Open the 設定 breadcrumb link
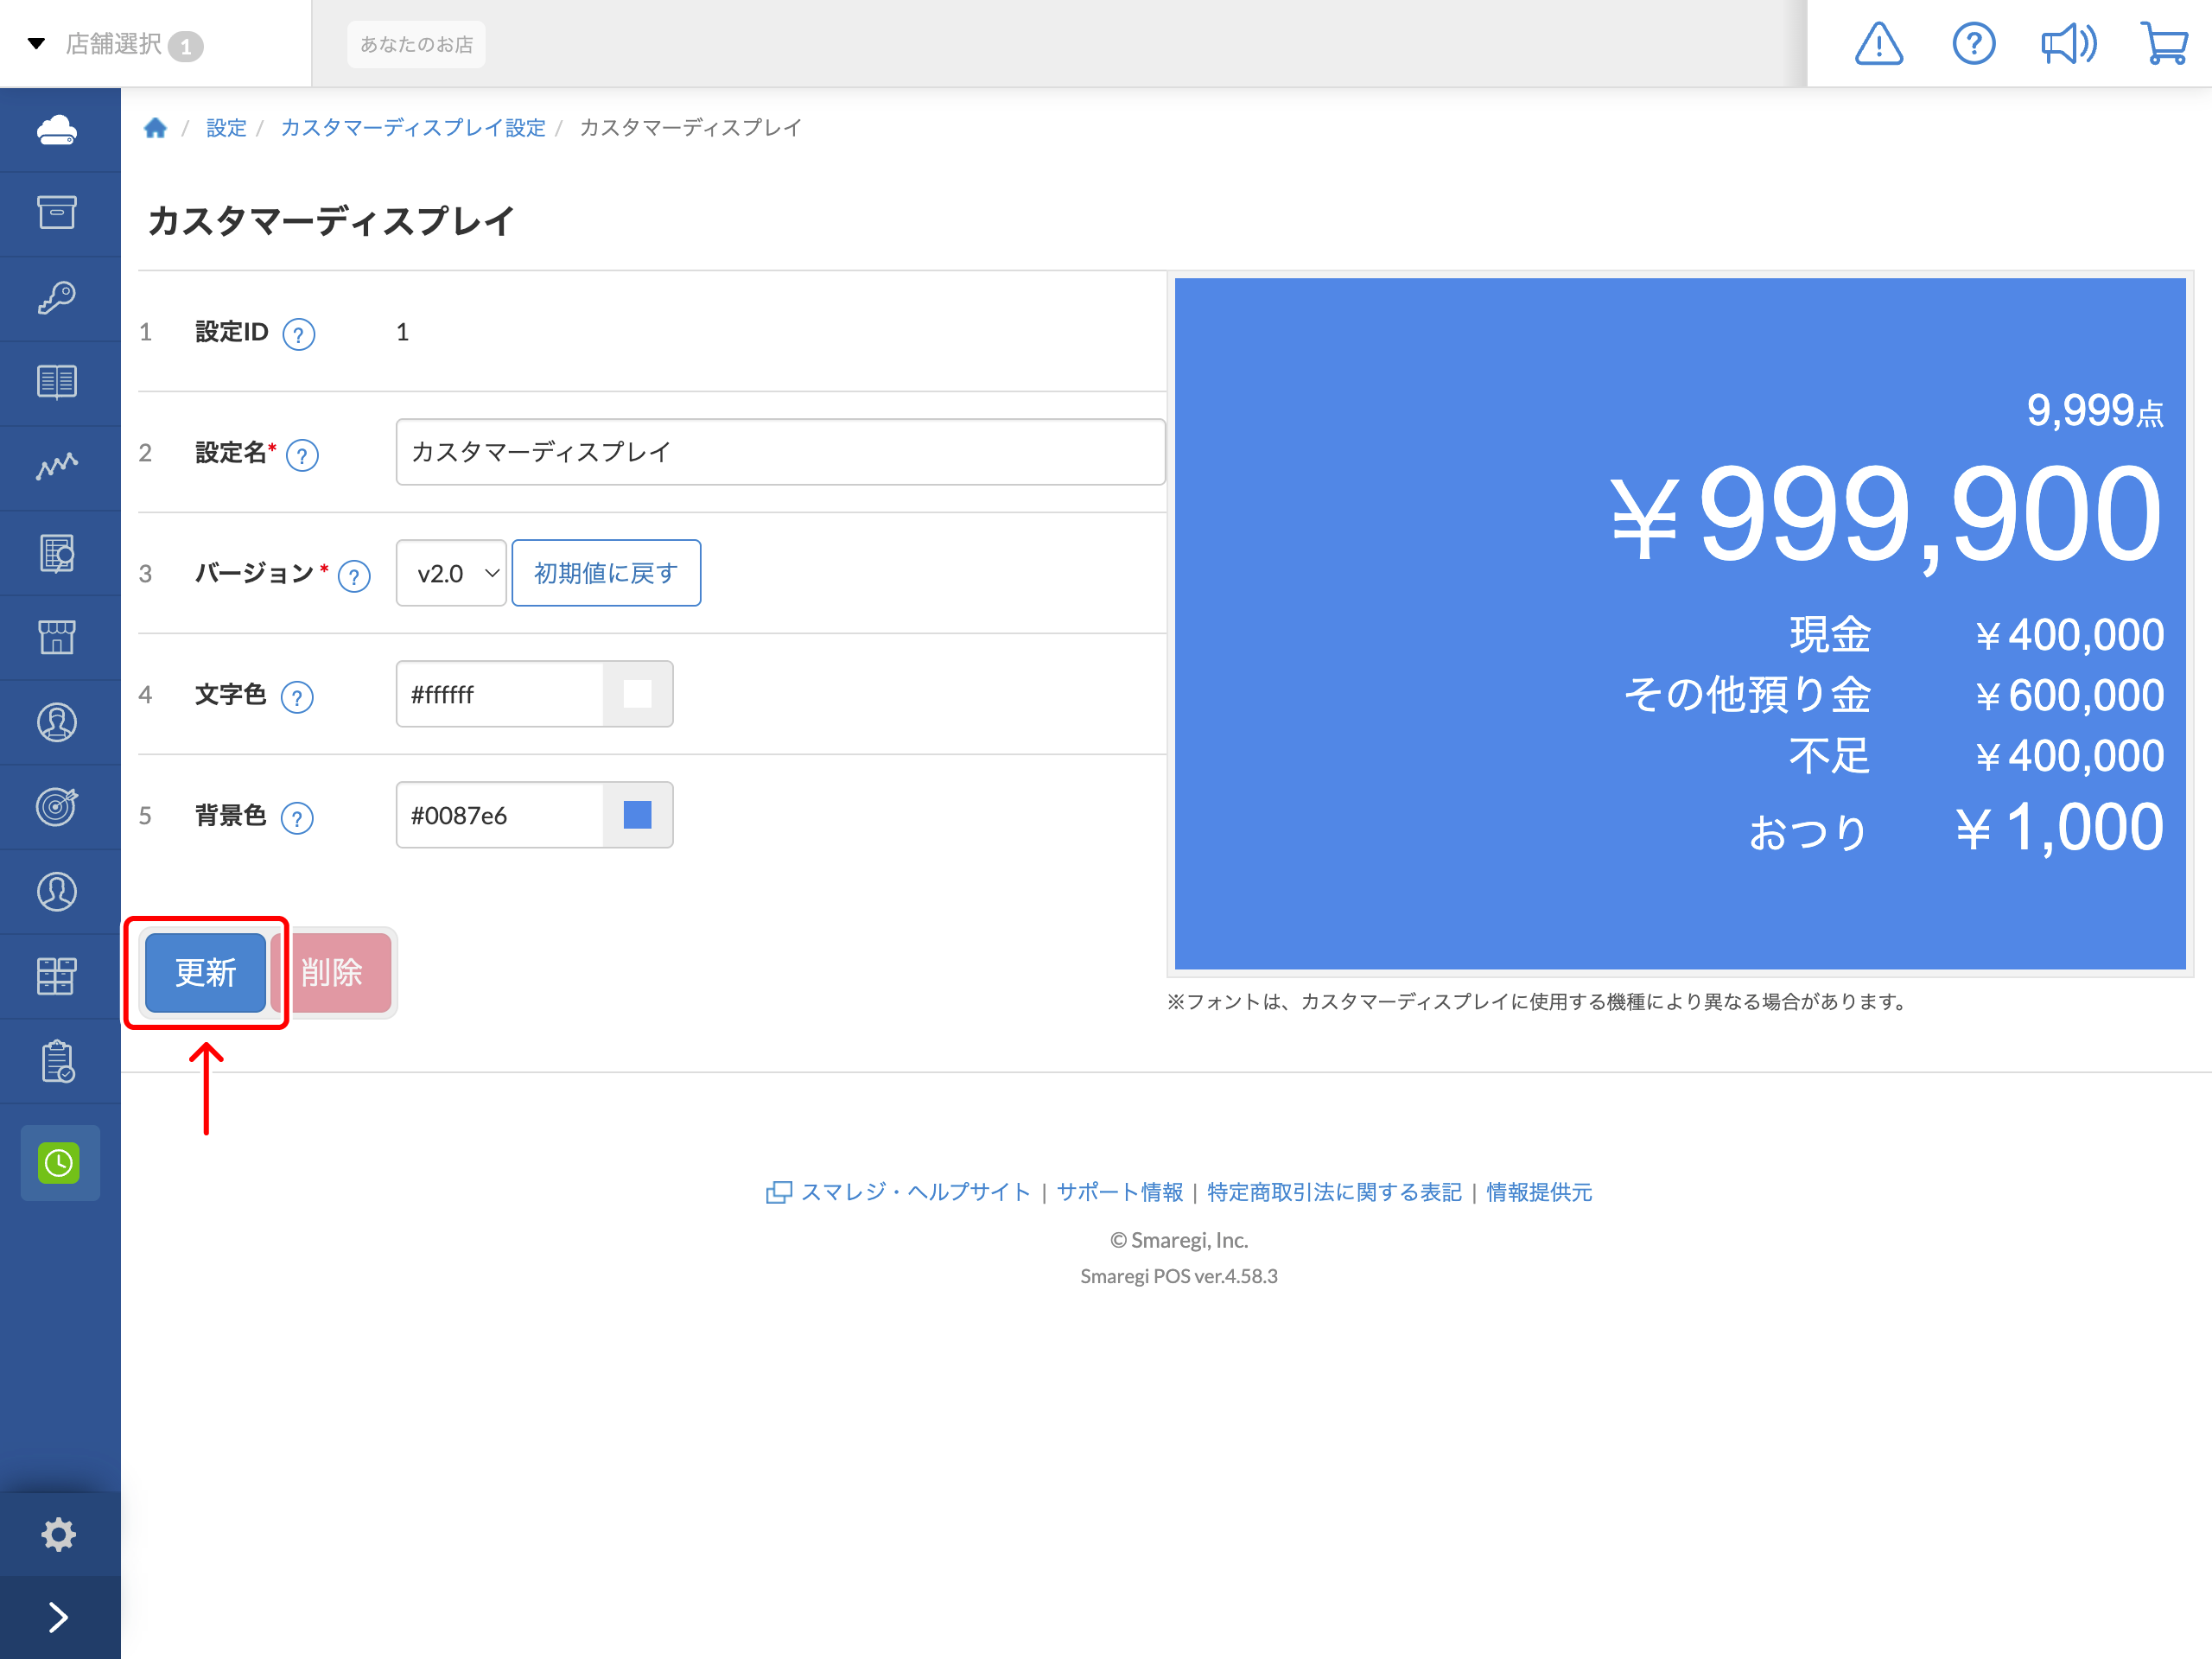The width and height of the screenshot is (2212, 1659). point(225,127)
